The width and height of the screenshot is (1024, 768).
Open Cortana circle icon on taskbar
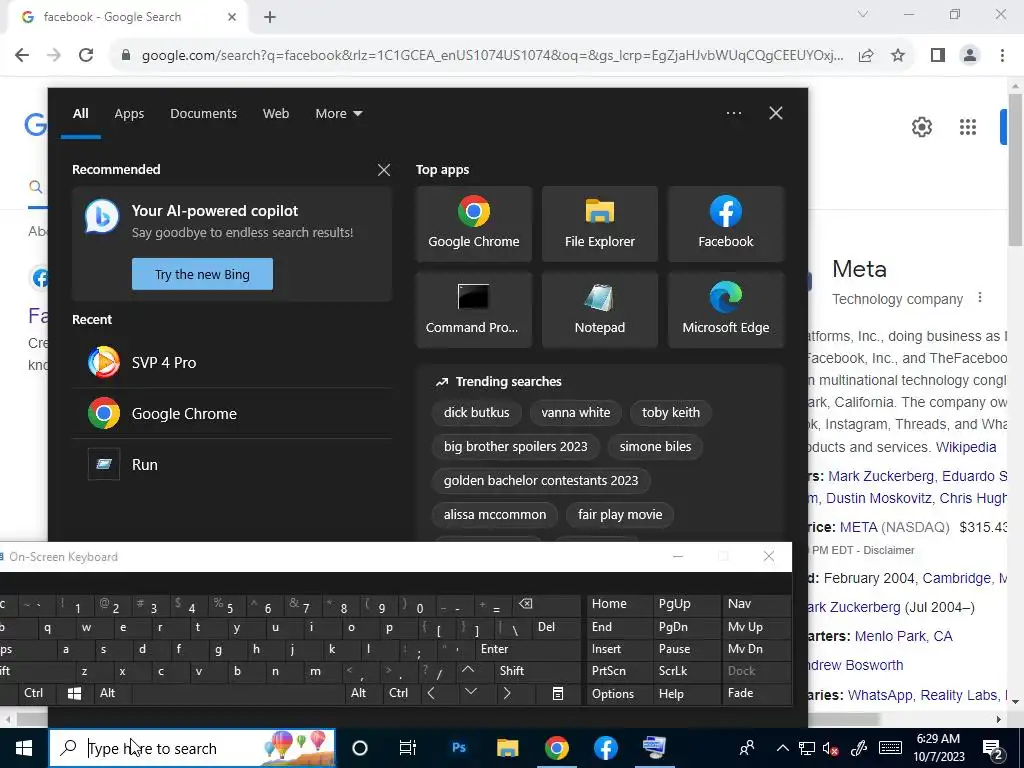(360, 748)
